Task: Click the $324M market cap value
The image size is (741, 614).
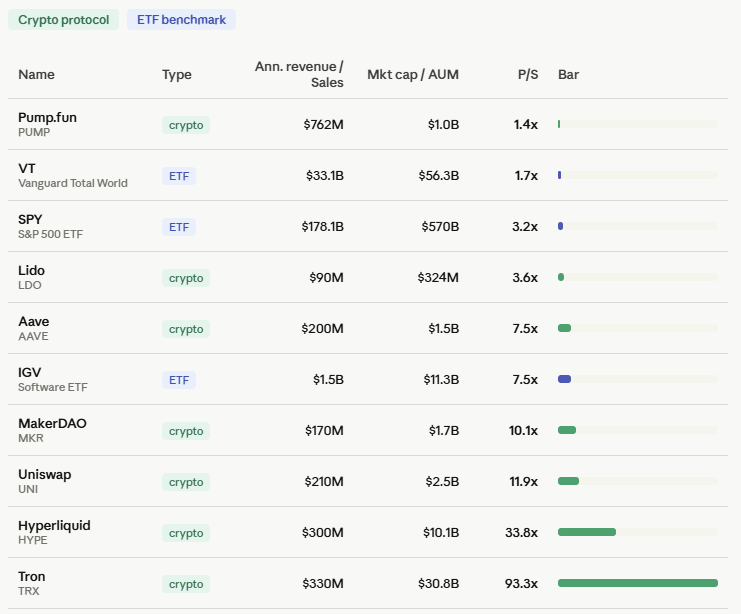Action: [438, 278]
